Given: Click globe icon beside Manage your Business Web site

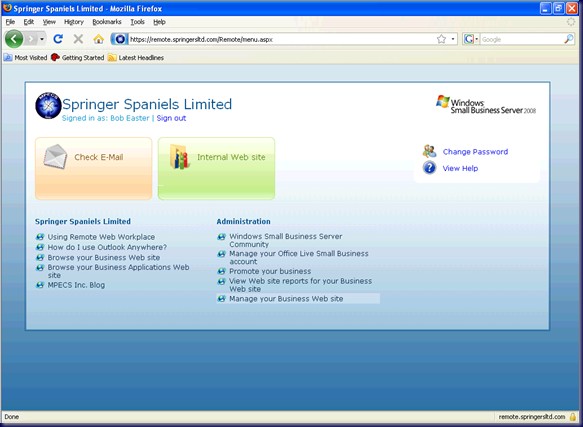Looking at the screenshot, I should [221, 299].
